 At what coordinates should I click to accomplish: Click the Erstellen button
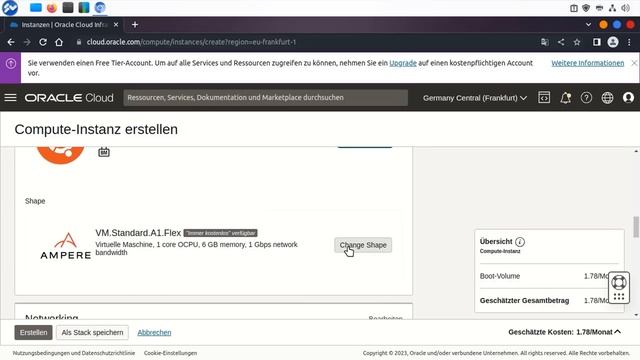pyautogui.click(x=33, y=332)
